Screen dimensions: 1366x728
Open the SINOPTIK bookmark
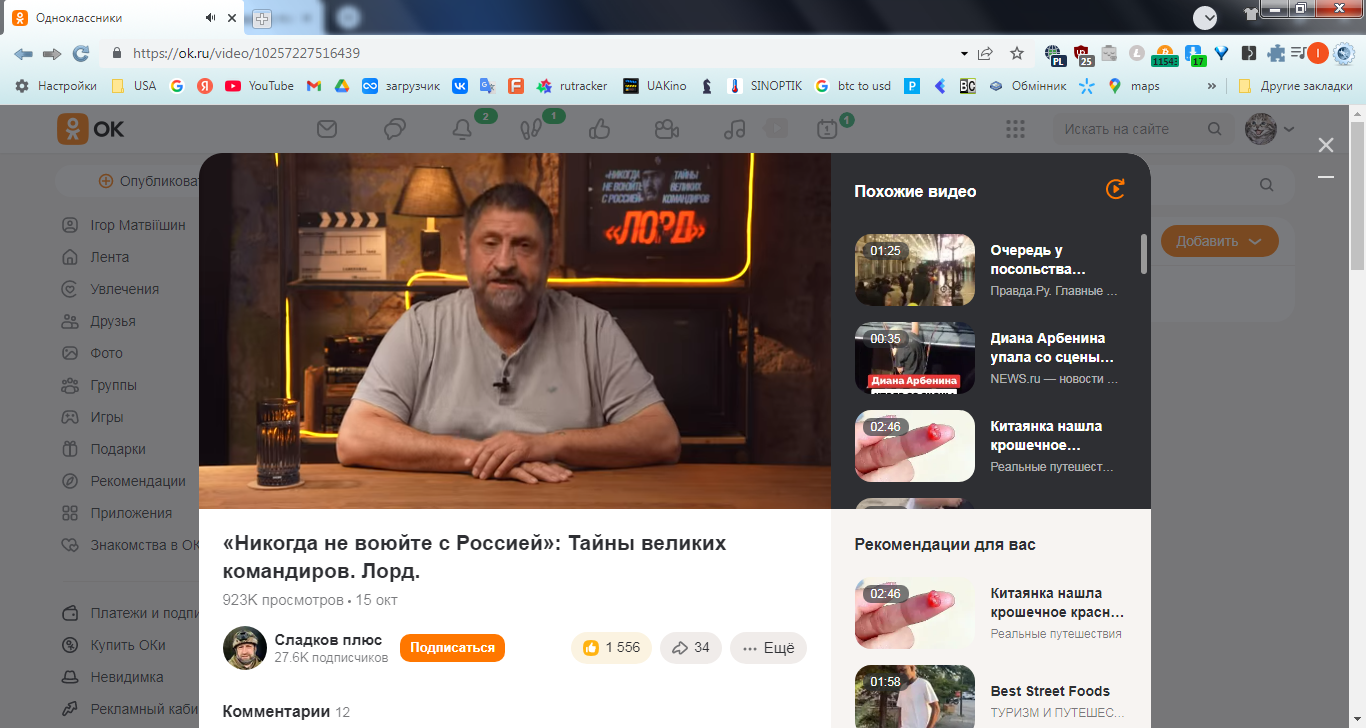click(x=765, y=86)
